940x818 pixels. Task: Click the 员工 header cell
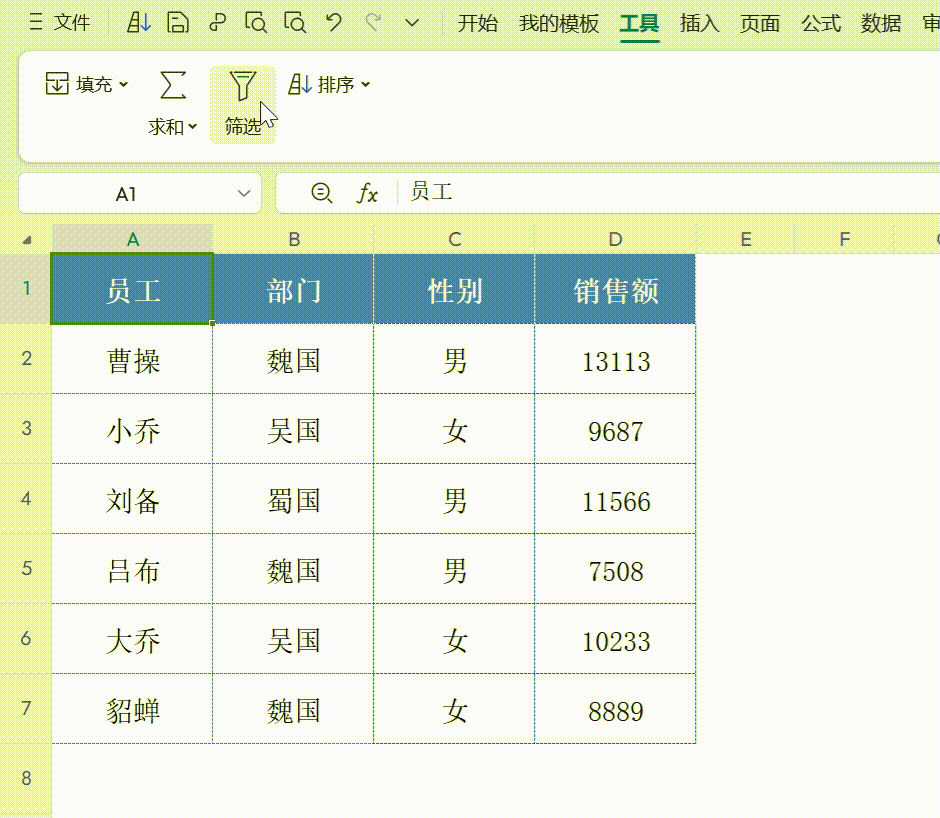click(x=132, y=289)
